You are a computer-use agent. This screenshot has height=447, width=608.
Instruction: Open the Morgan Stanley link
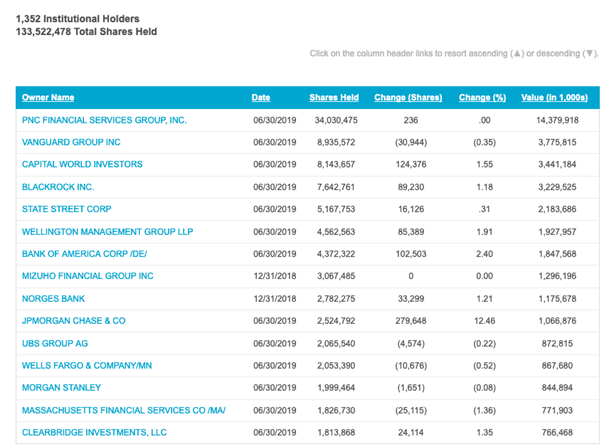[x=61, y=388]
